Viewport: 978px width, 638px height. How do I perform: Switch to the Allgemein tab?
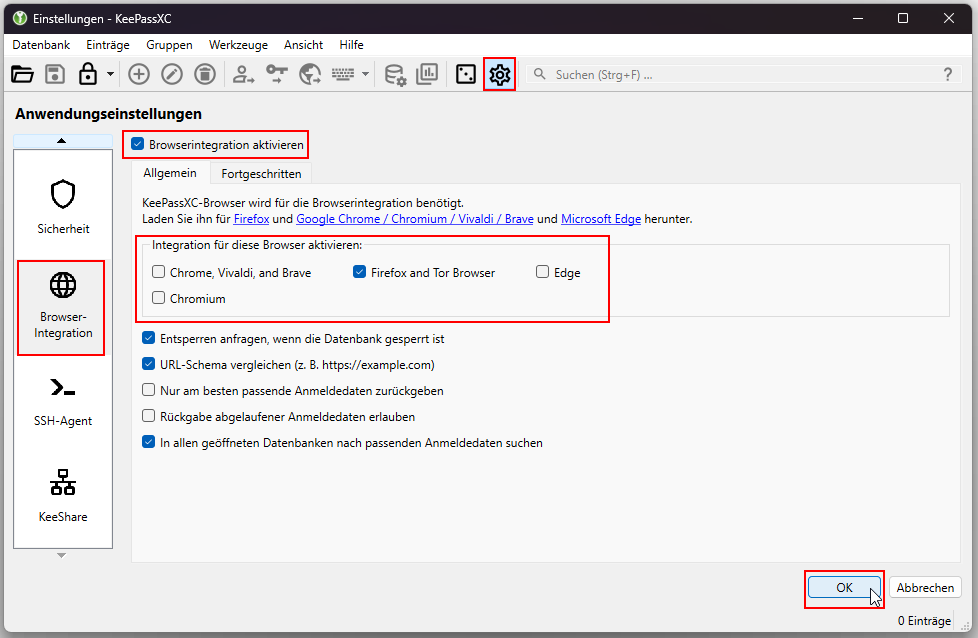pos(170,173)
